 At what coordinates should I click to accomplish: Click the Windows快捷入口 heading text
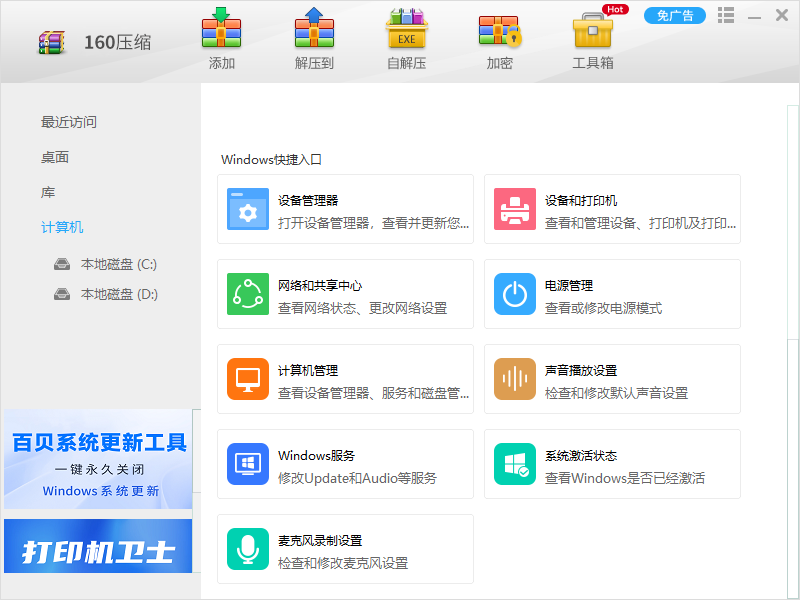point(271,160)
